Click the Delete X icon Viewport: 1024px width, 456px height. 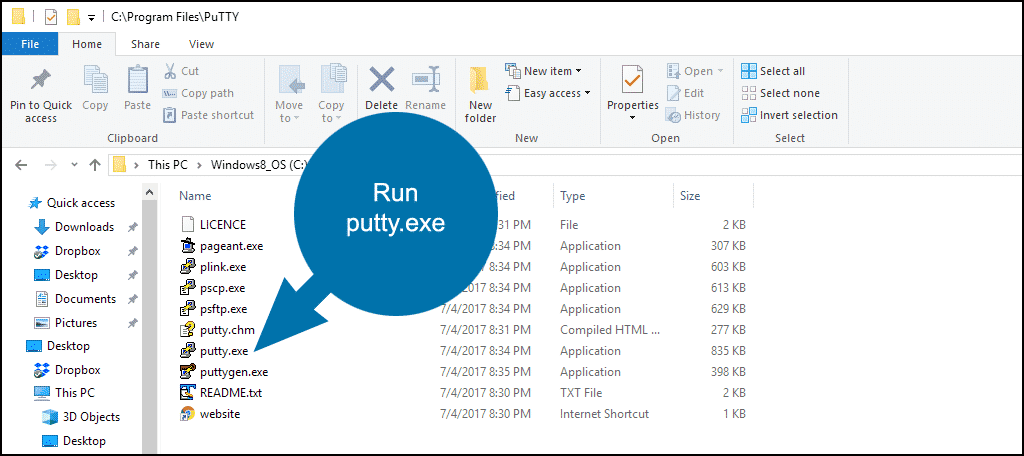[382, 80]
